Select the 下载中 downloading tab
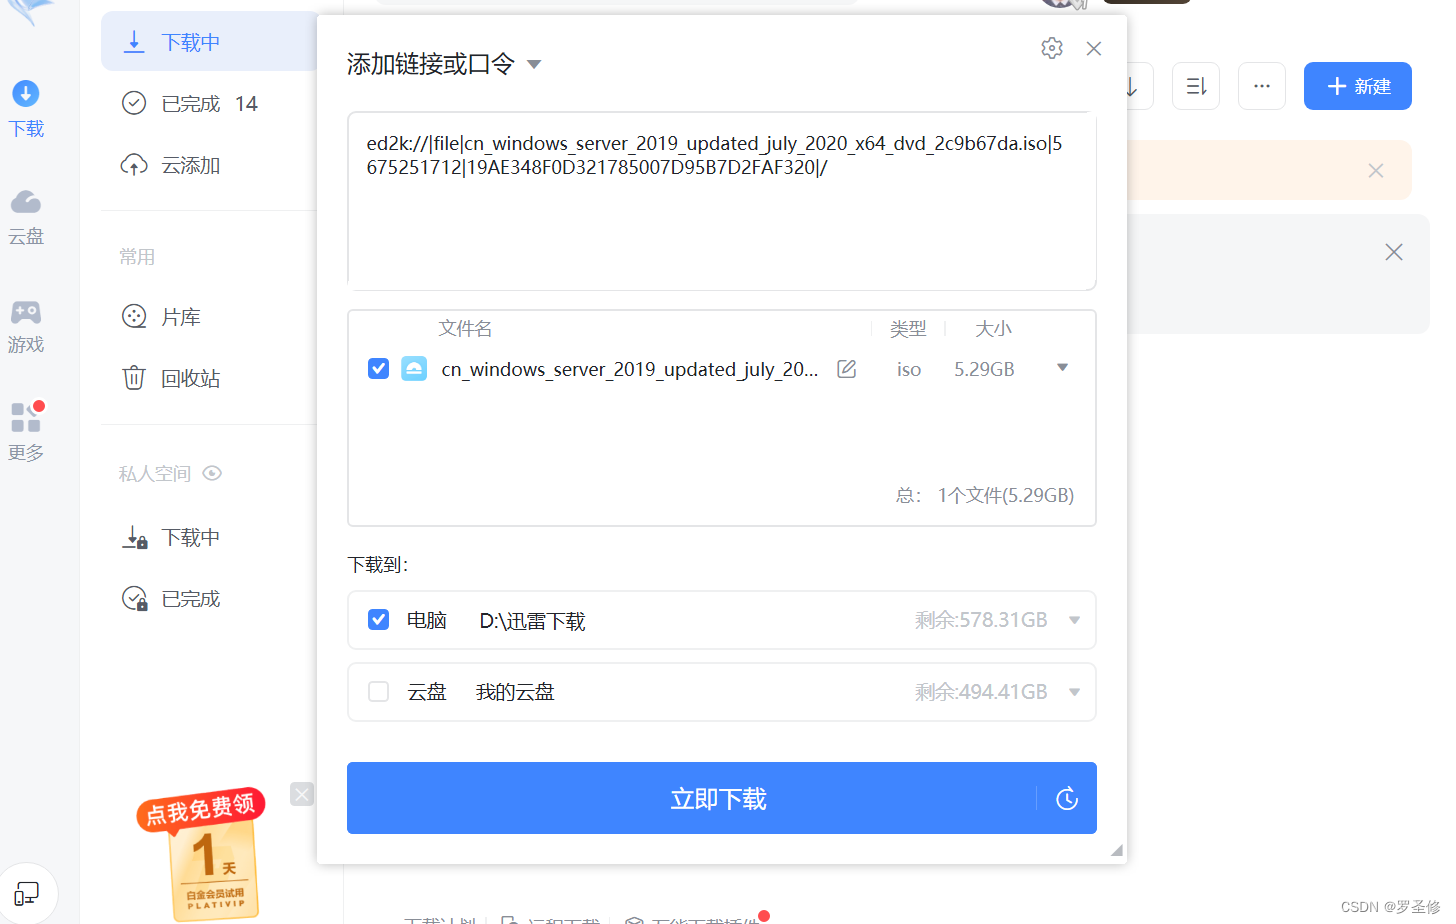The height and width of the screenshot is (924, 1456). pyautogui.click(x=210, y=41)
